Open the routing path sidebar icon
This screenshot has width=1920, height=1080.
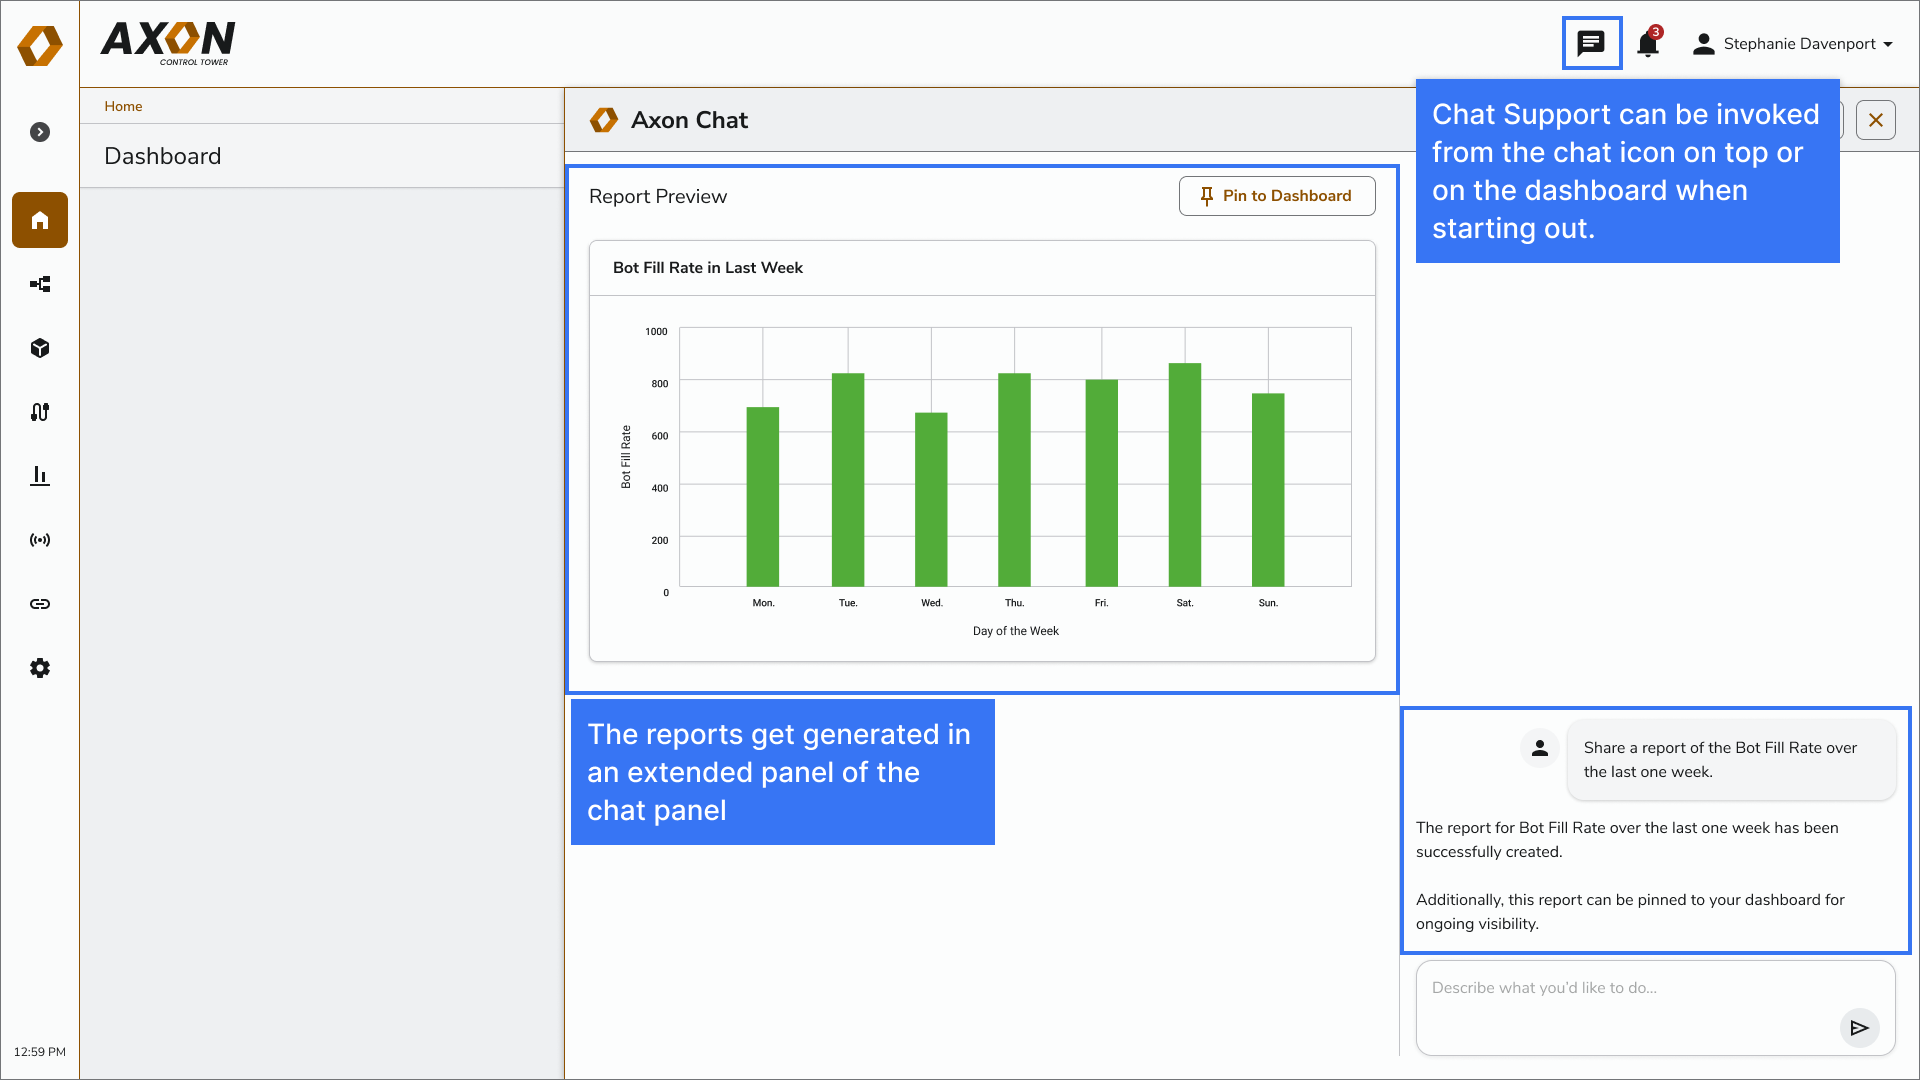(x=40, y=412)
